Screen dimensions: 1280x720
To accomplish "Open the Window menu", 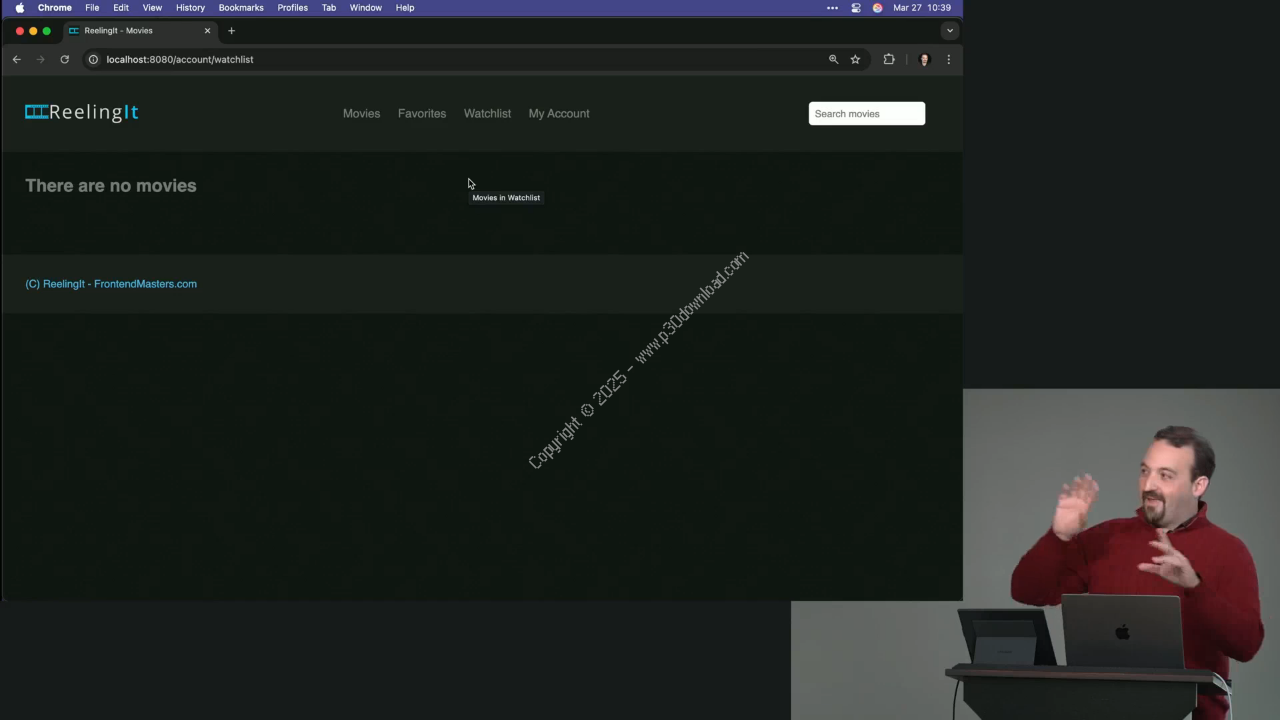I will 366,7.
